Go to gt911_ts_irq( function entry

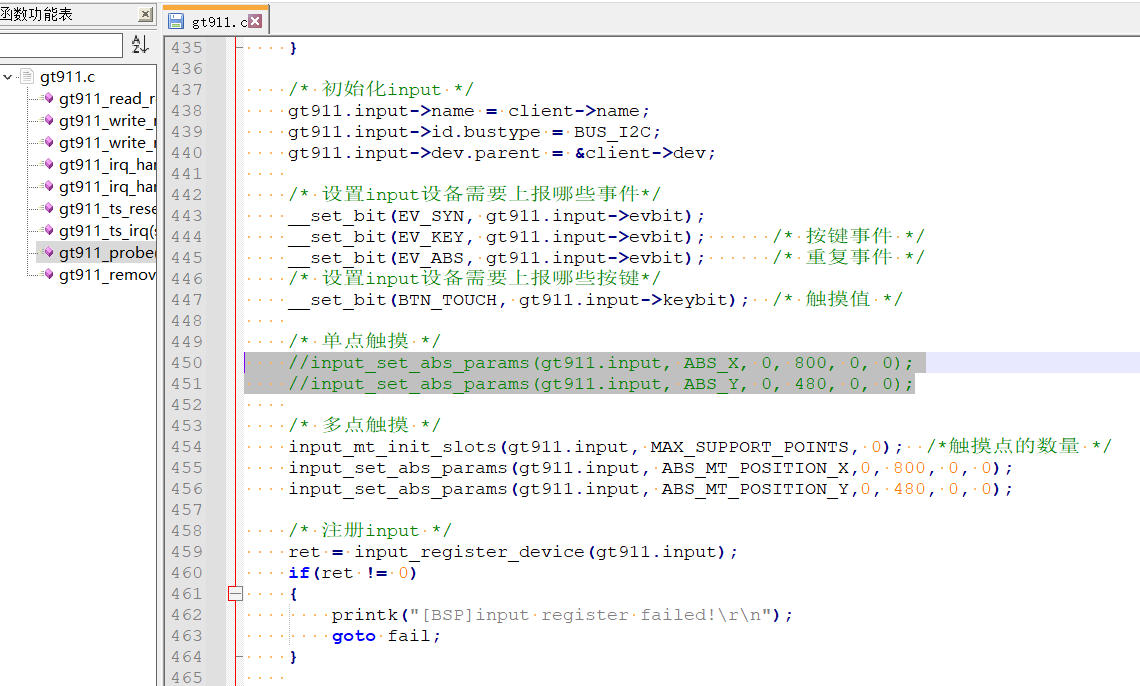coord(106,230)
